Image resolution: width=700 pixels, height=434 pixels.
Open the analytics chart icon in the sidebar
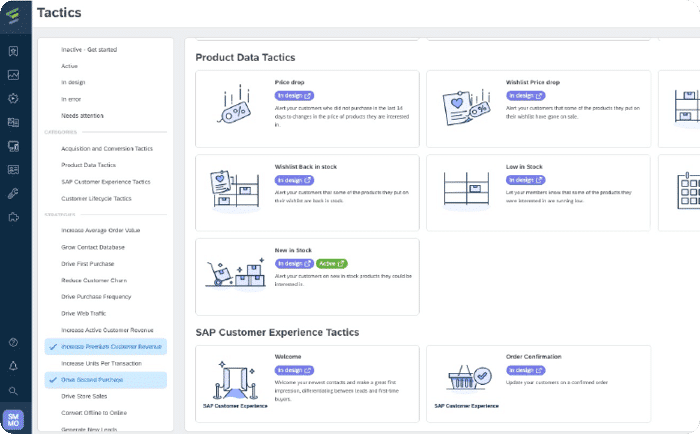[13, 75]
